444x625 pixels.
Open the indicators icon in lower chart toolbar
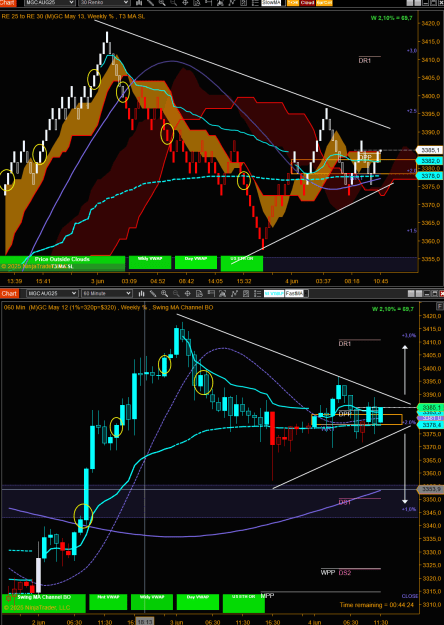[234, 294]
